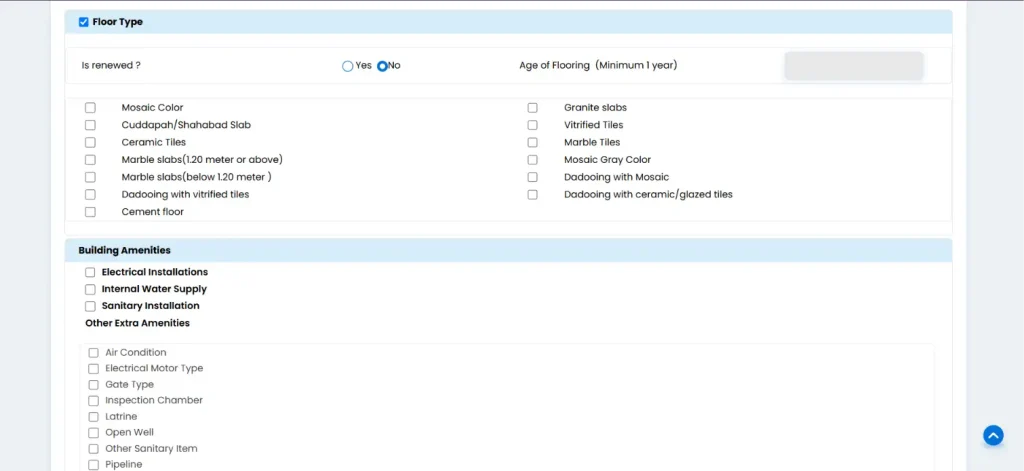Enable the Ceramic Tiles checkbox
1024x471 pixels.
pyautogui.click(x=90, y=142)
